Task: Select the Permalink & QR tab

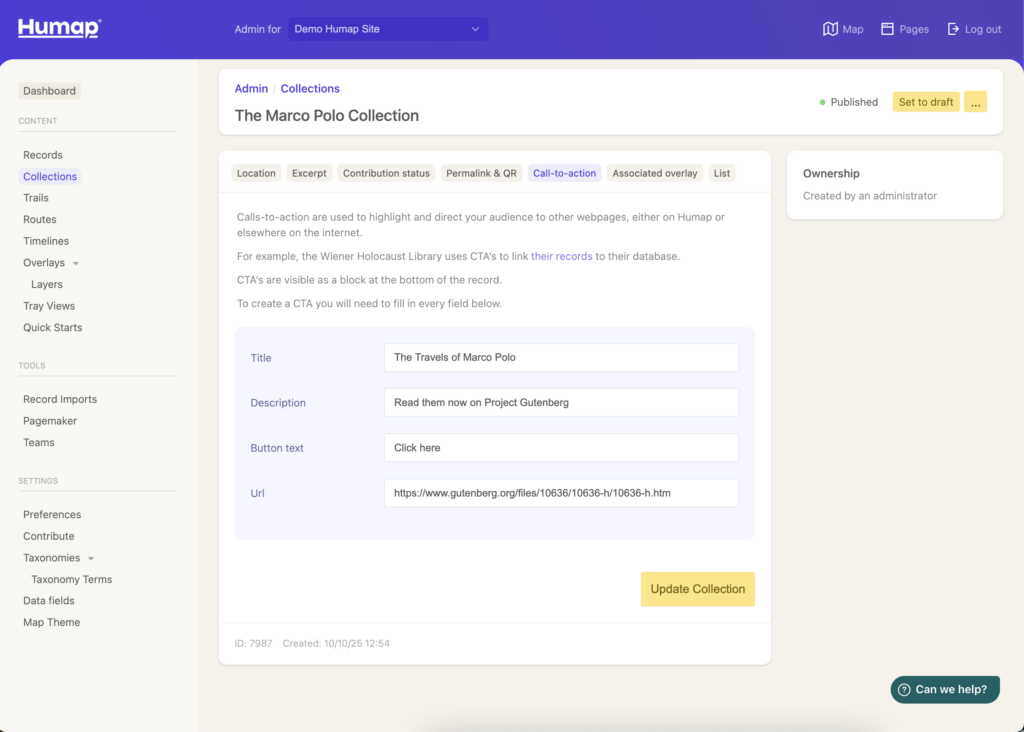Action: click(x=481, y=173)
